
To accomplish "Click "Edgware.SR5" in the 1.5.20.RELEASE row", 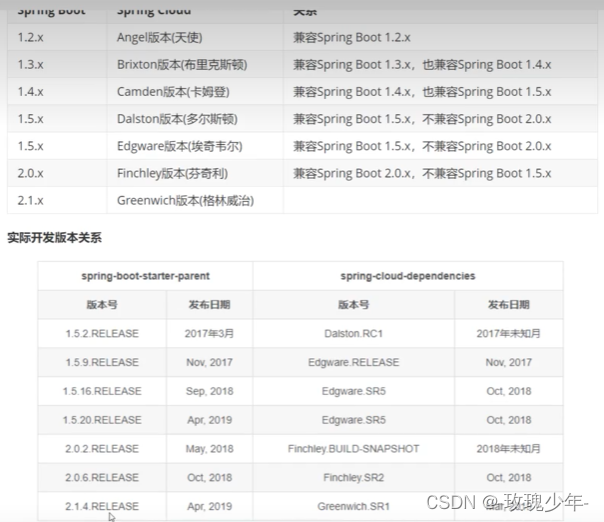I will (x=353, y=420).
